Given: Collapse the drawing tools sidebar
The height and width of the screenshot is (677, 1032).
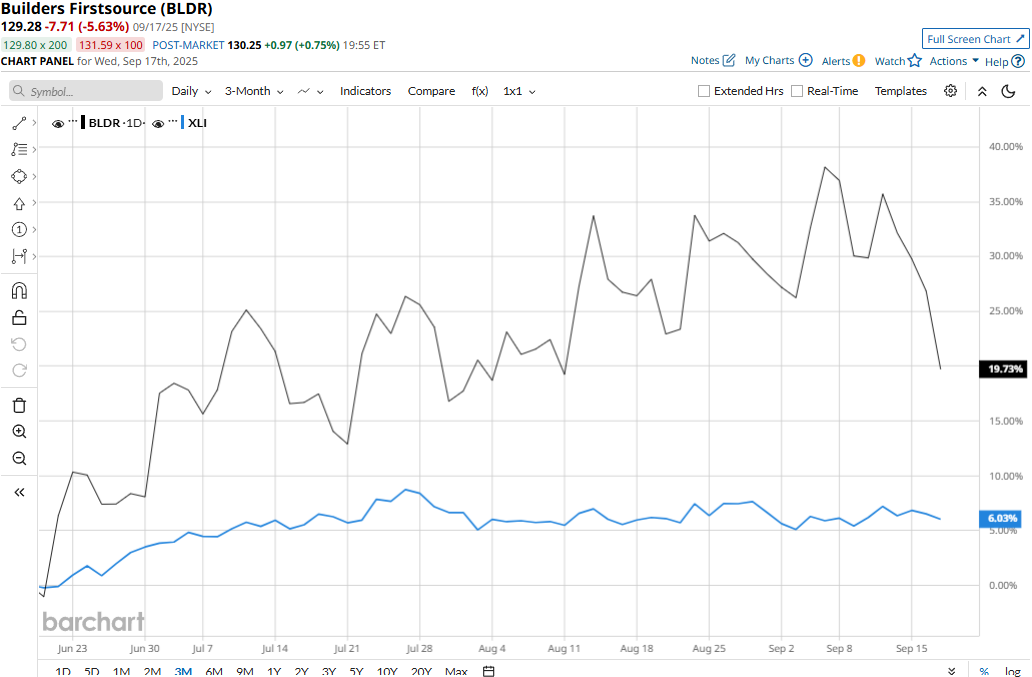Looking at the screenshot, I should 19,492.
